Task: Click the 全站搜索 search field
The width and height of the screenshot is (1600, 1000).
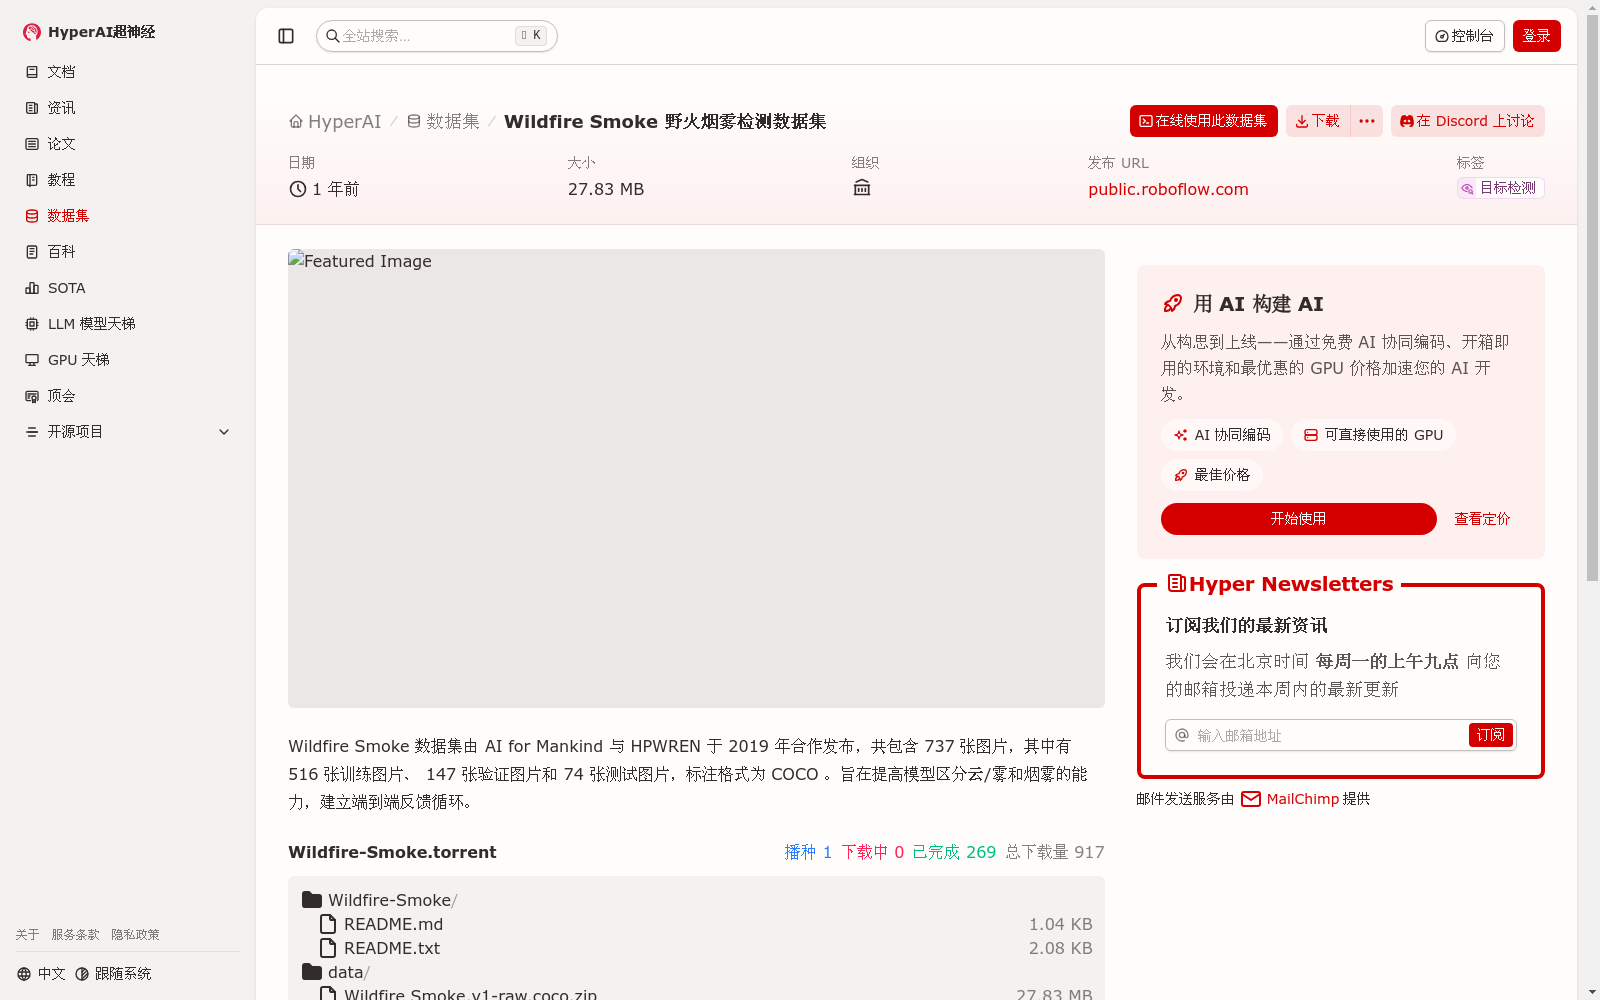Action: pyautogui.click(x=437, y=36)
